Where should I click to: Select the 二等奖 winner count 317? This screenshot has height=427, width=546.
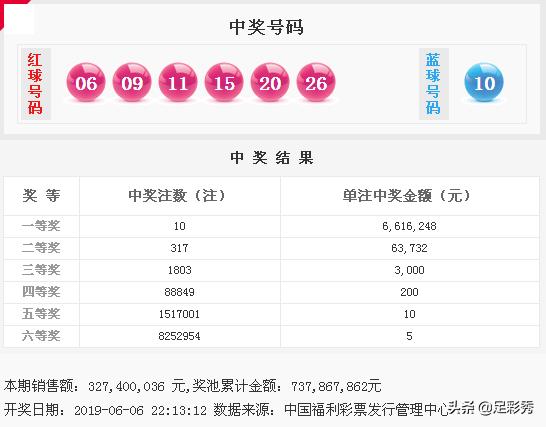(179, 248)
